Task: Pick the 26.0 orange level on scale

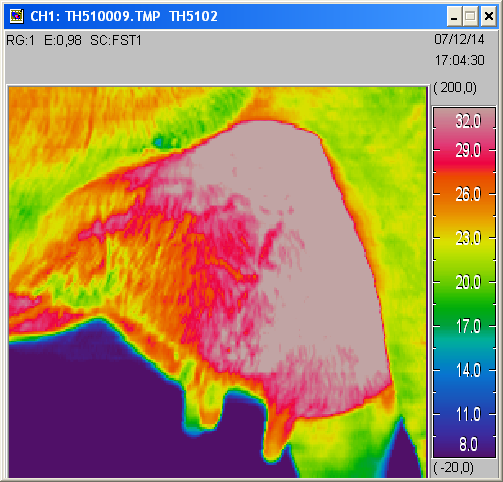Action: 468,194
